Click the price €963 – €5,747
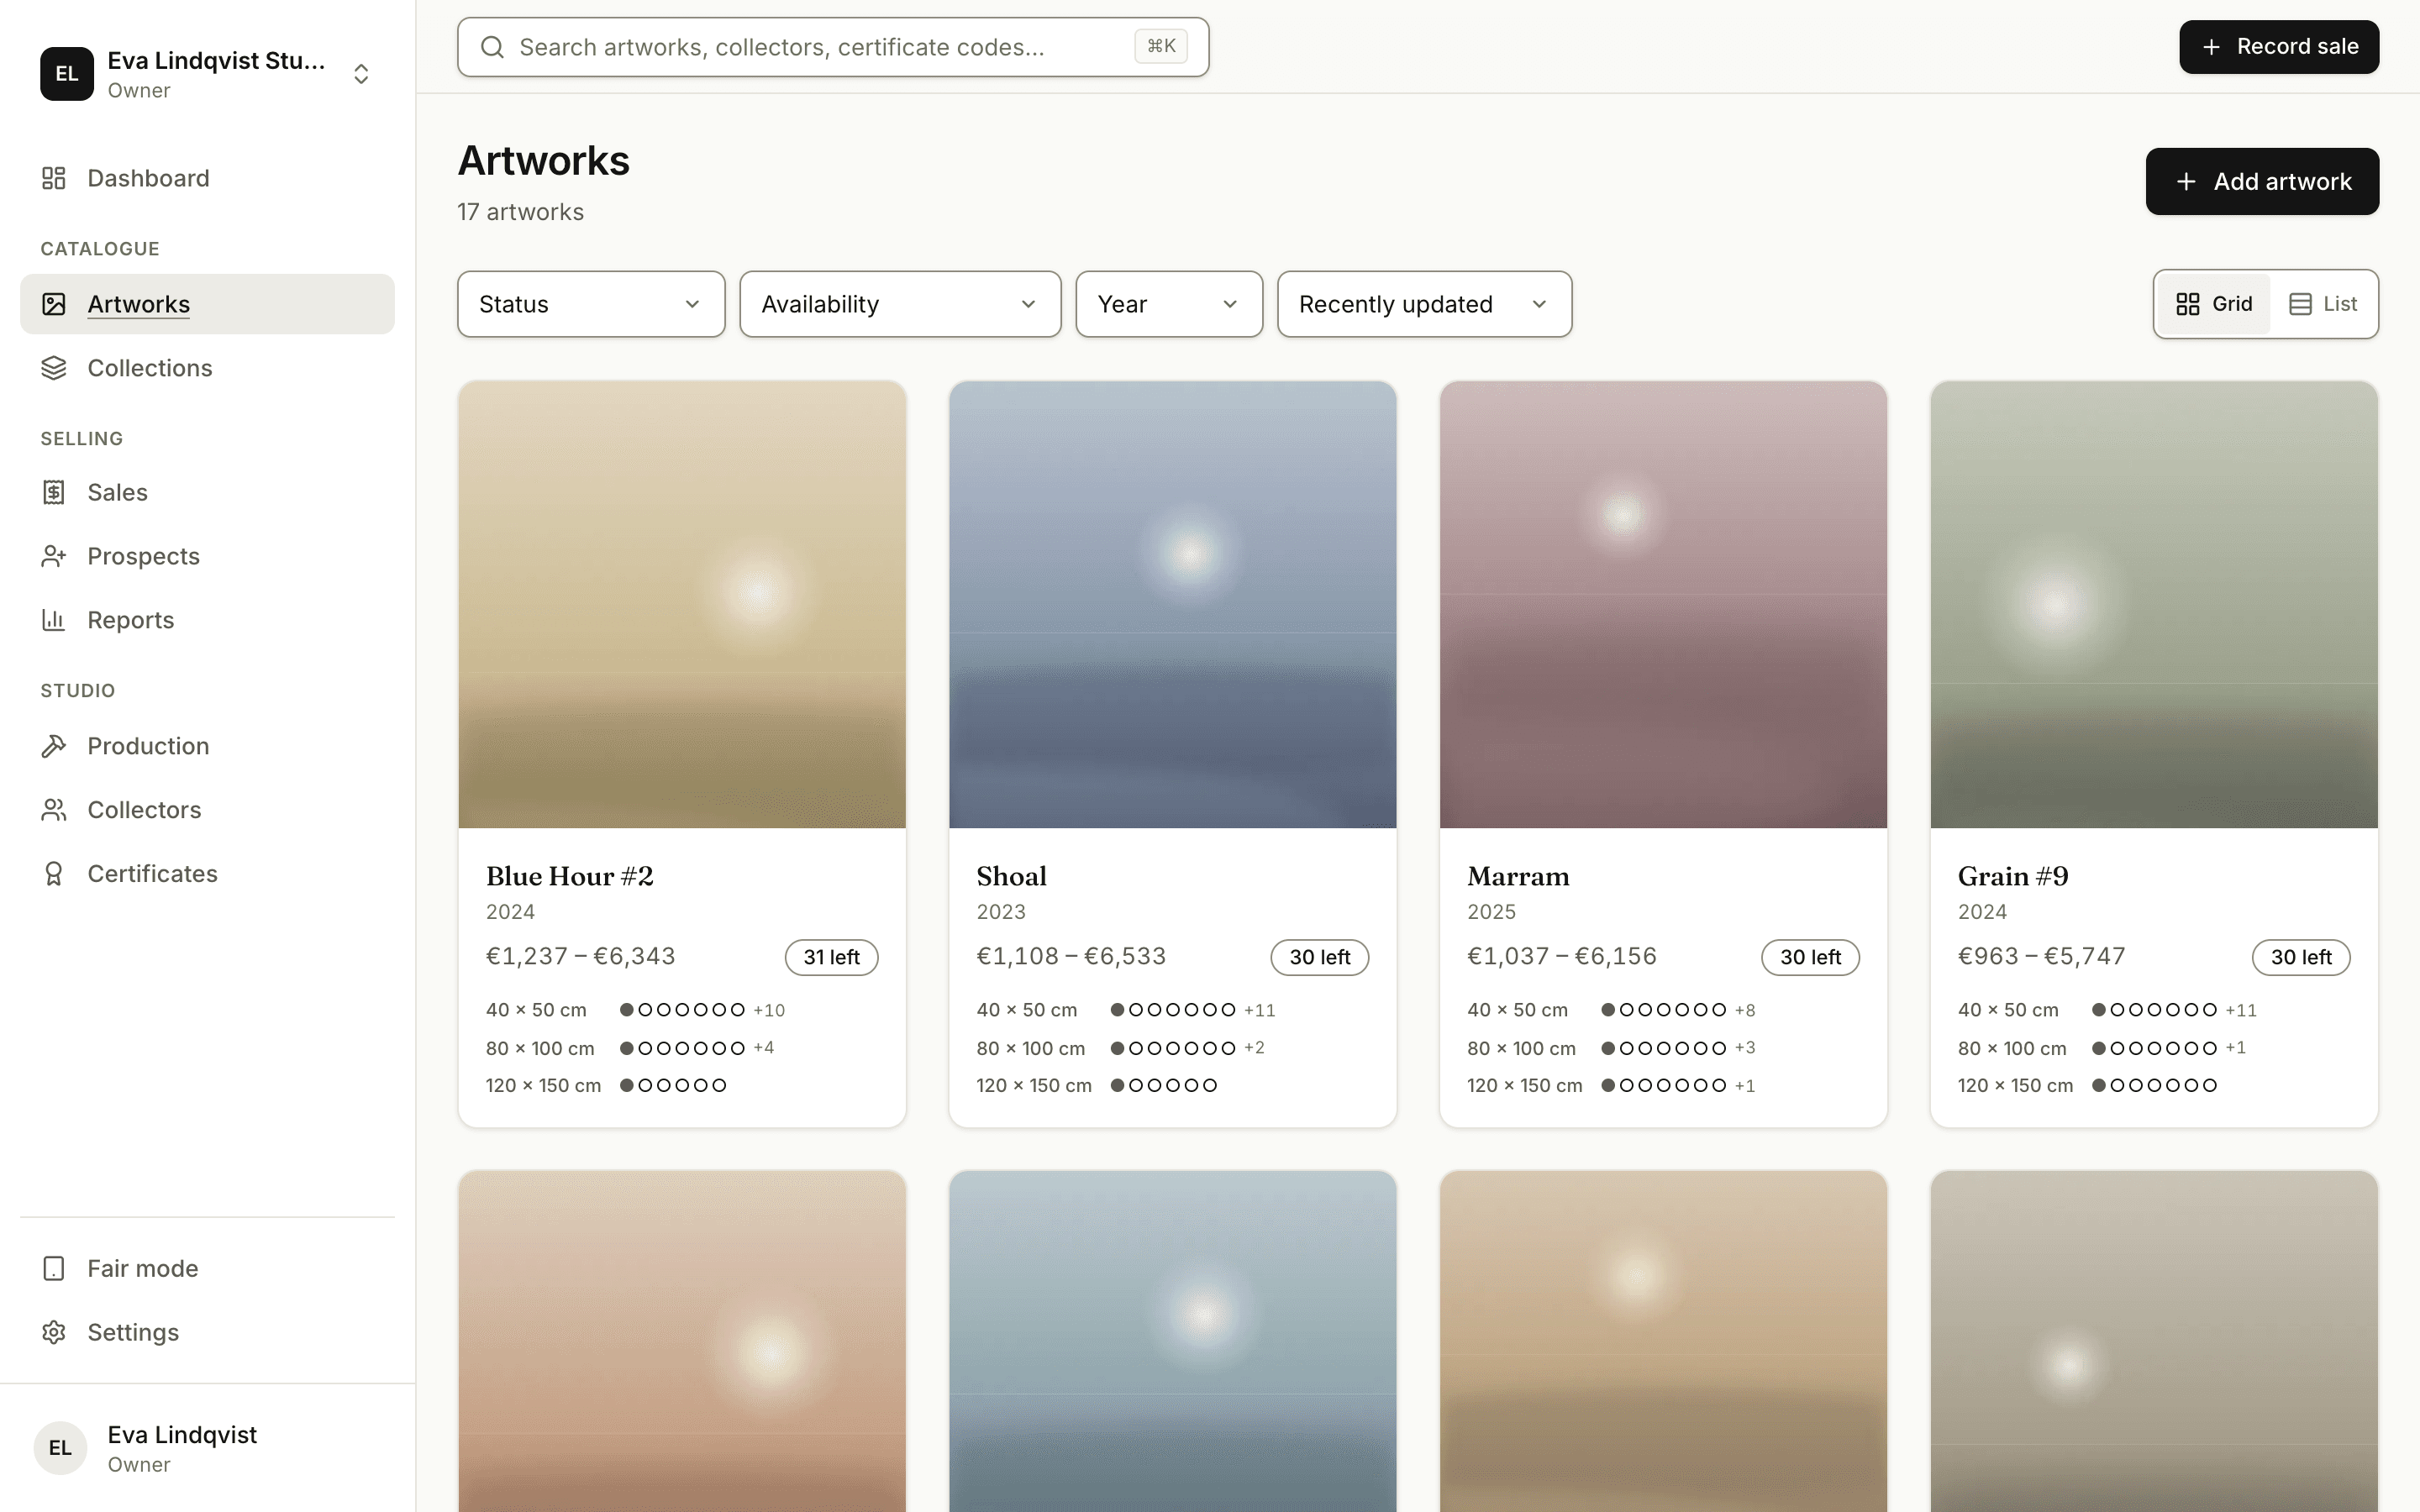The width and height of the screenshot is (2420, 1512). [x=2041, y=956]
